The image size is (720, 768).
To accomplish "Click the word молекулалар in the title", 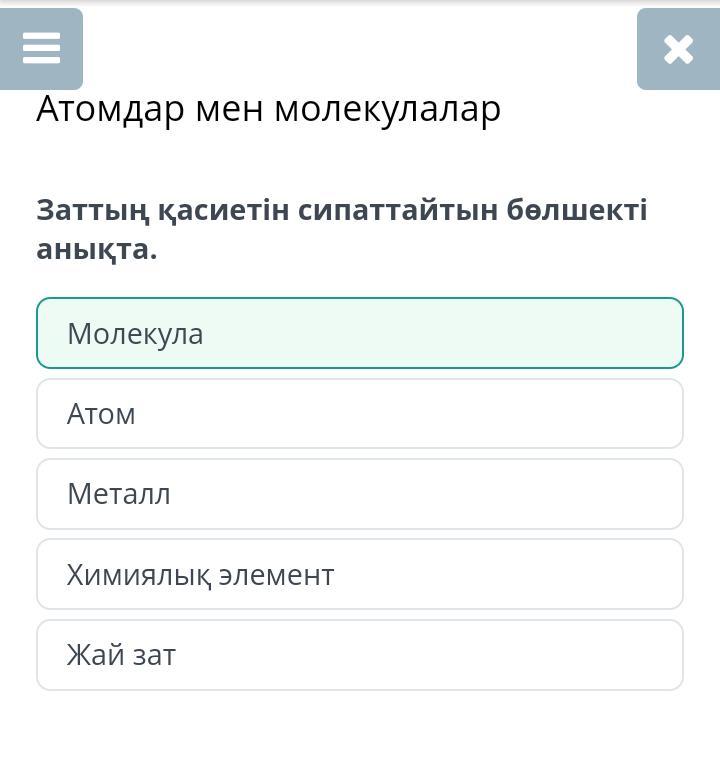I will (x=387, y=110).
